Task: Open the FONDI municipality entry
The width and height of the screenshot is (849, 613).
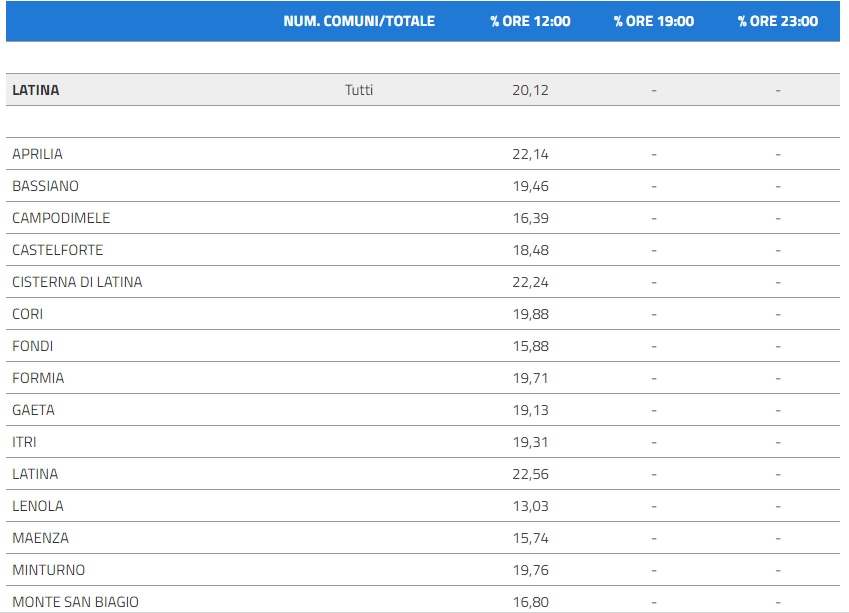Action: [x=32, y=346]
